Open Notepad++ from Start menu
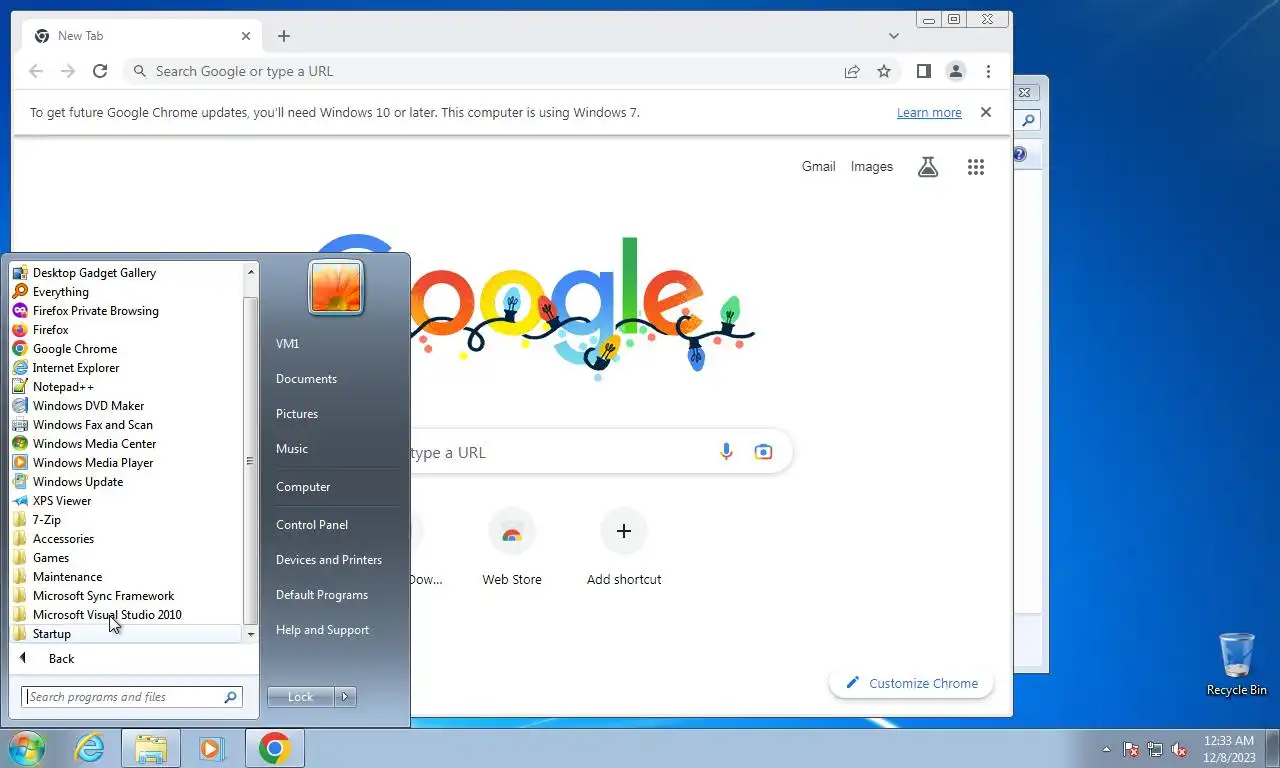Viewport: 1280px width, 768px height. coord(127,387)
